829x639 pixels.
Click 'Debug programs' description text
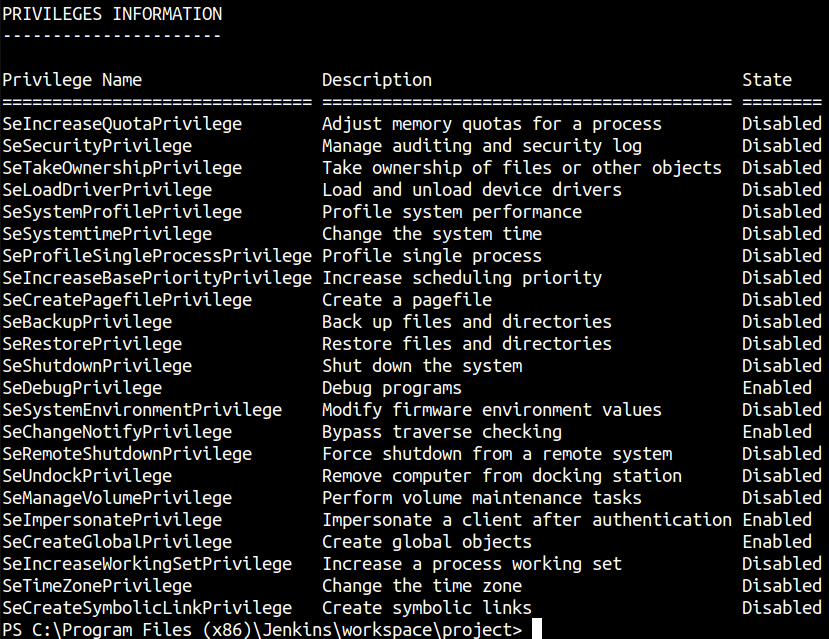pos(392,388)
